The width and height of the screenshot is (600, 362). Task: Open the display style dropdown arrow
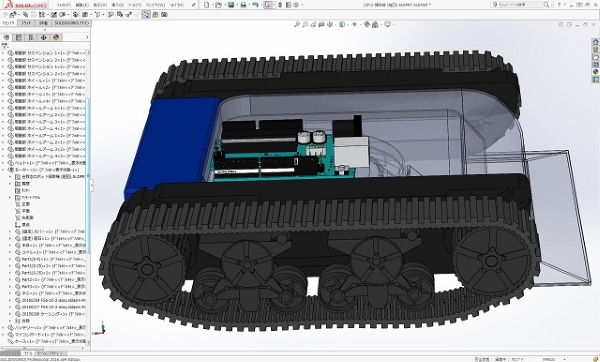[347, 24]
